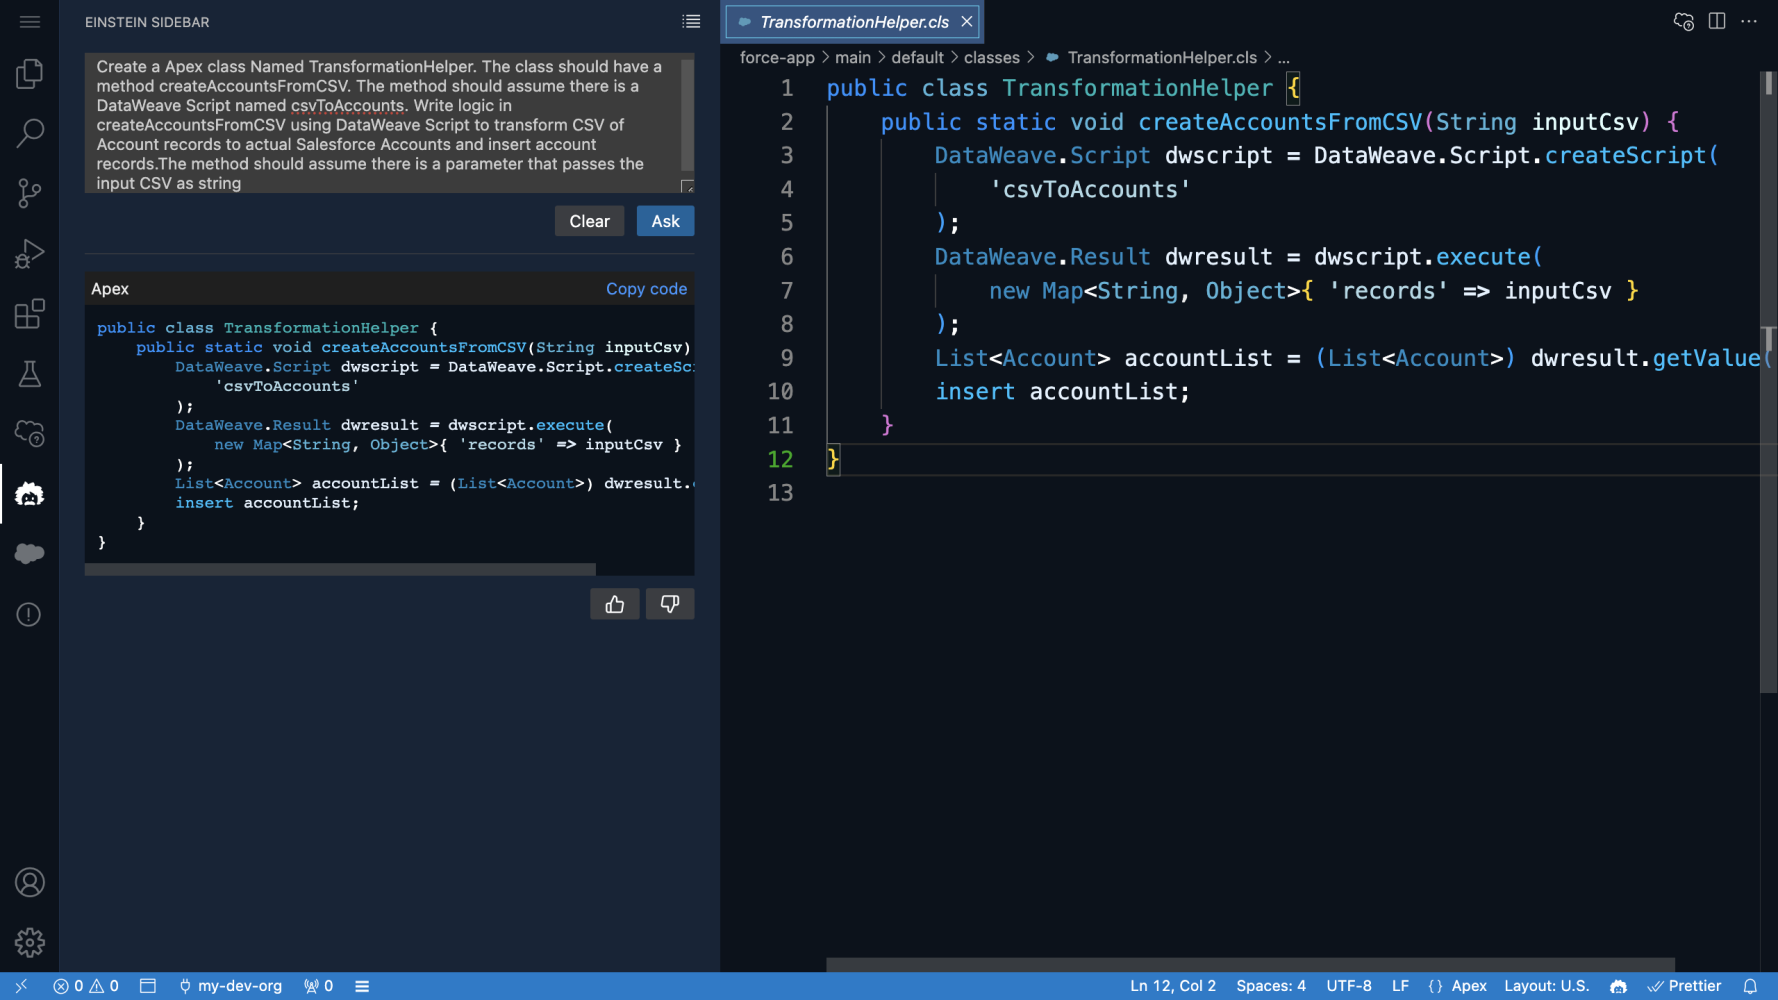This screenshot has height=1000, width=1778.
Task: Open the Search view icon
Action: (30, 132)
